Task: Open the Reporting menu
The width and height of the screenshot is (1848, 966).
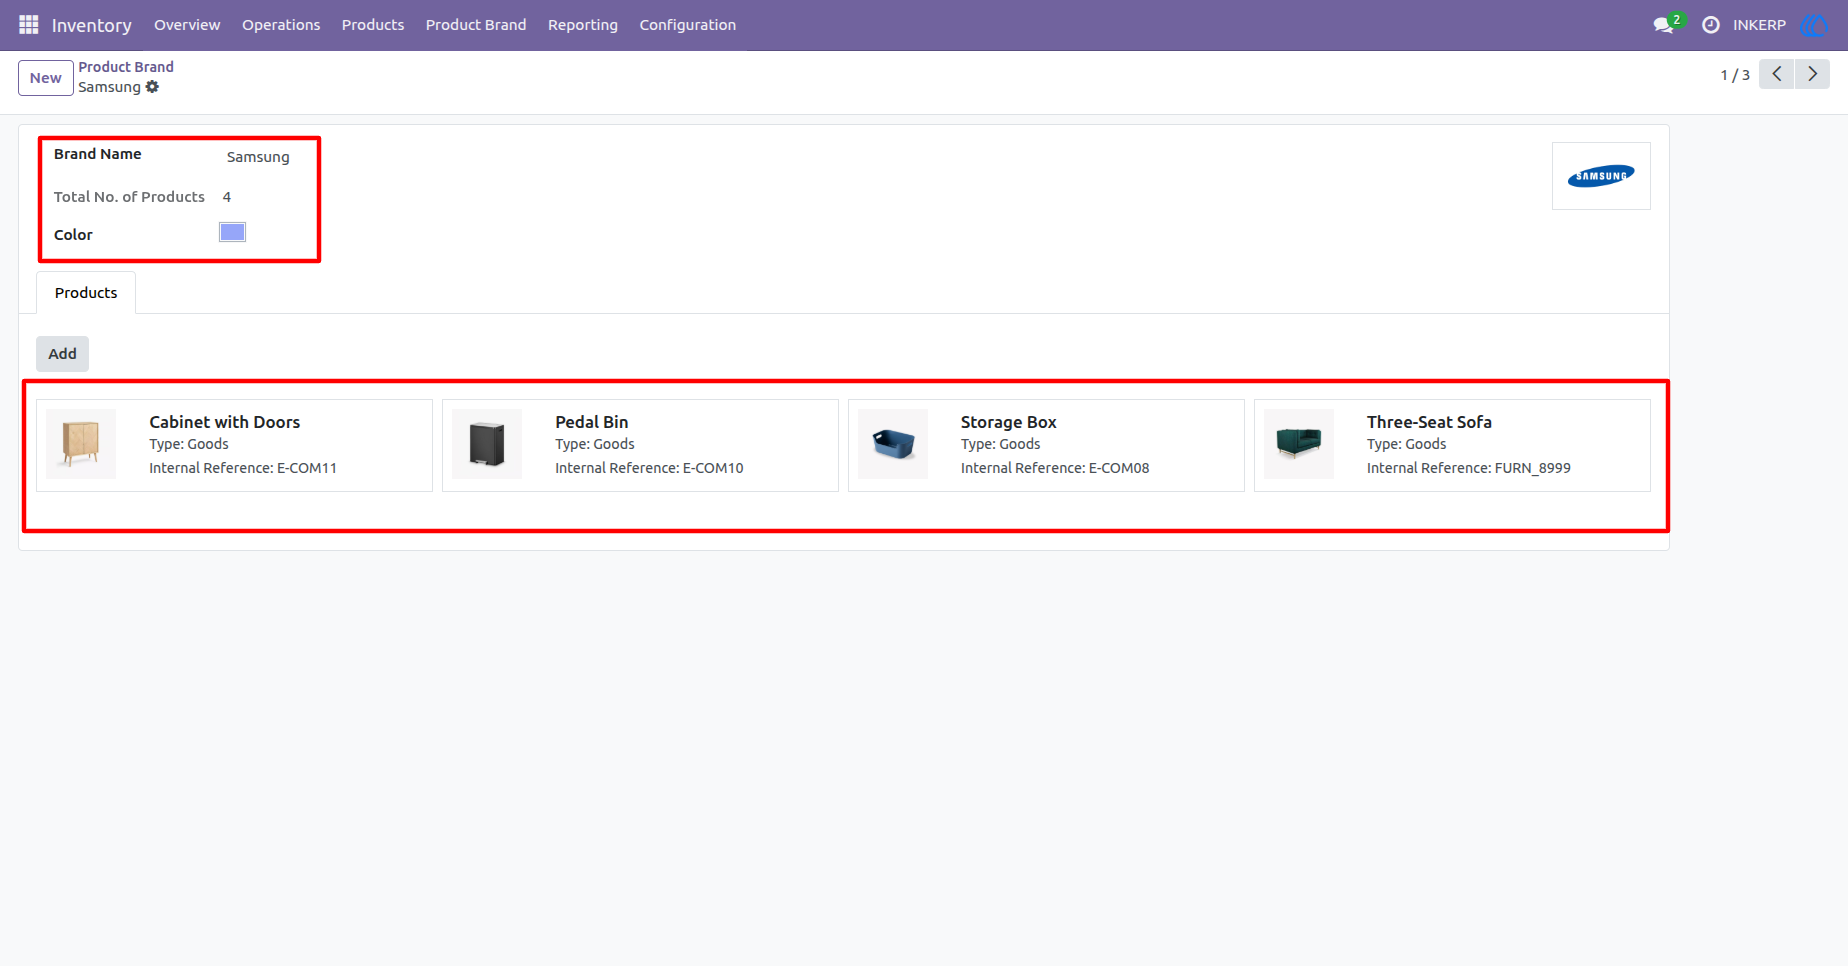Action: click(583, 25)
